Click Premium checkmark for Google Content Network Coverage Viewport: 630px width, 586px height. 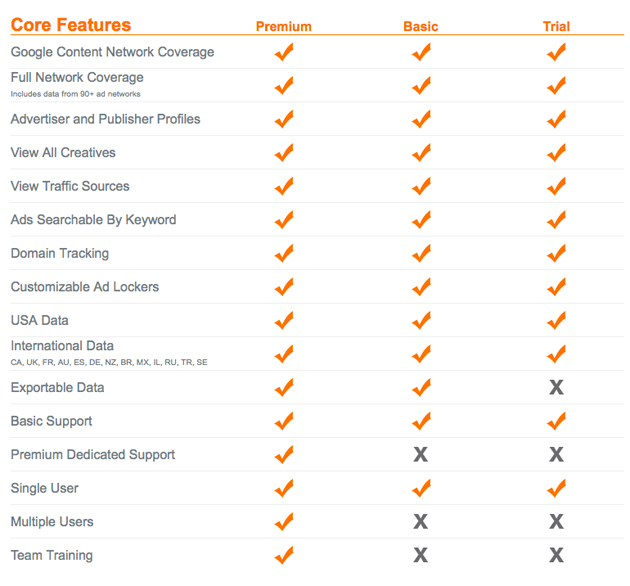click(x=284, y=52)
